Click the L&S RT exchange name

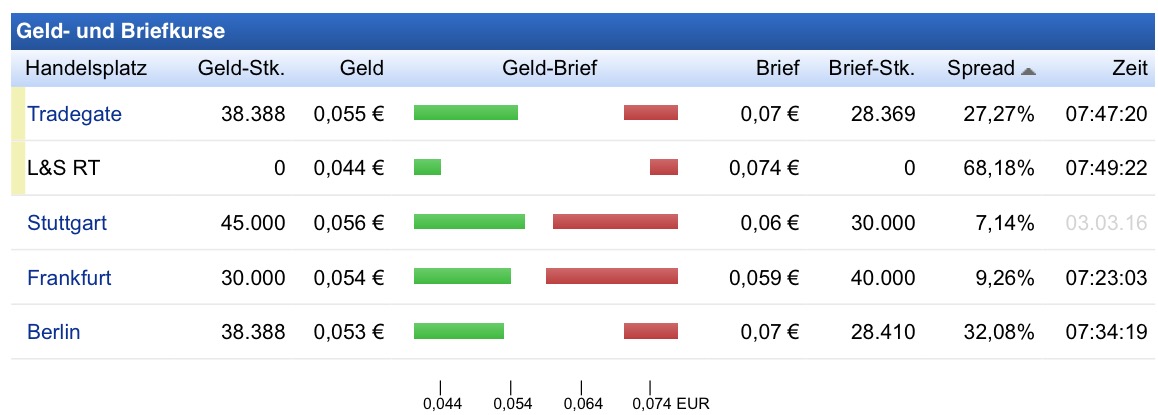[63, 168]
